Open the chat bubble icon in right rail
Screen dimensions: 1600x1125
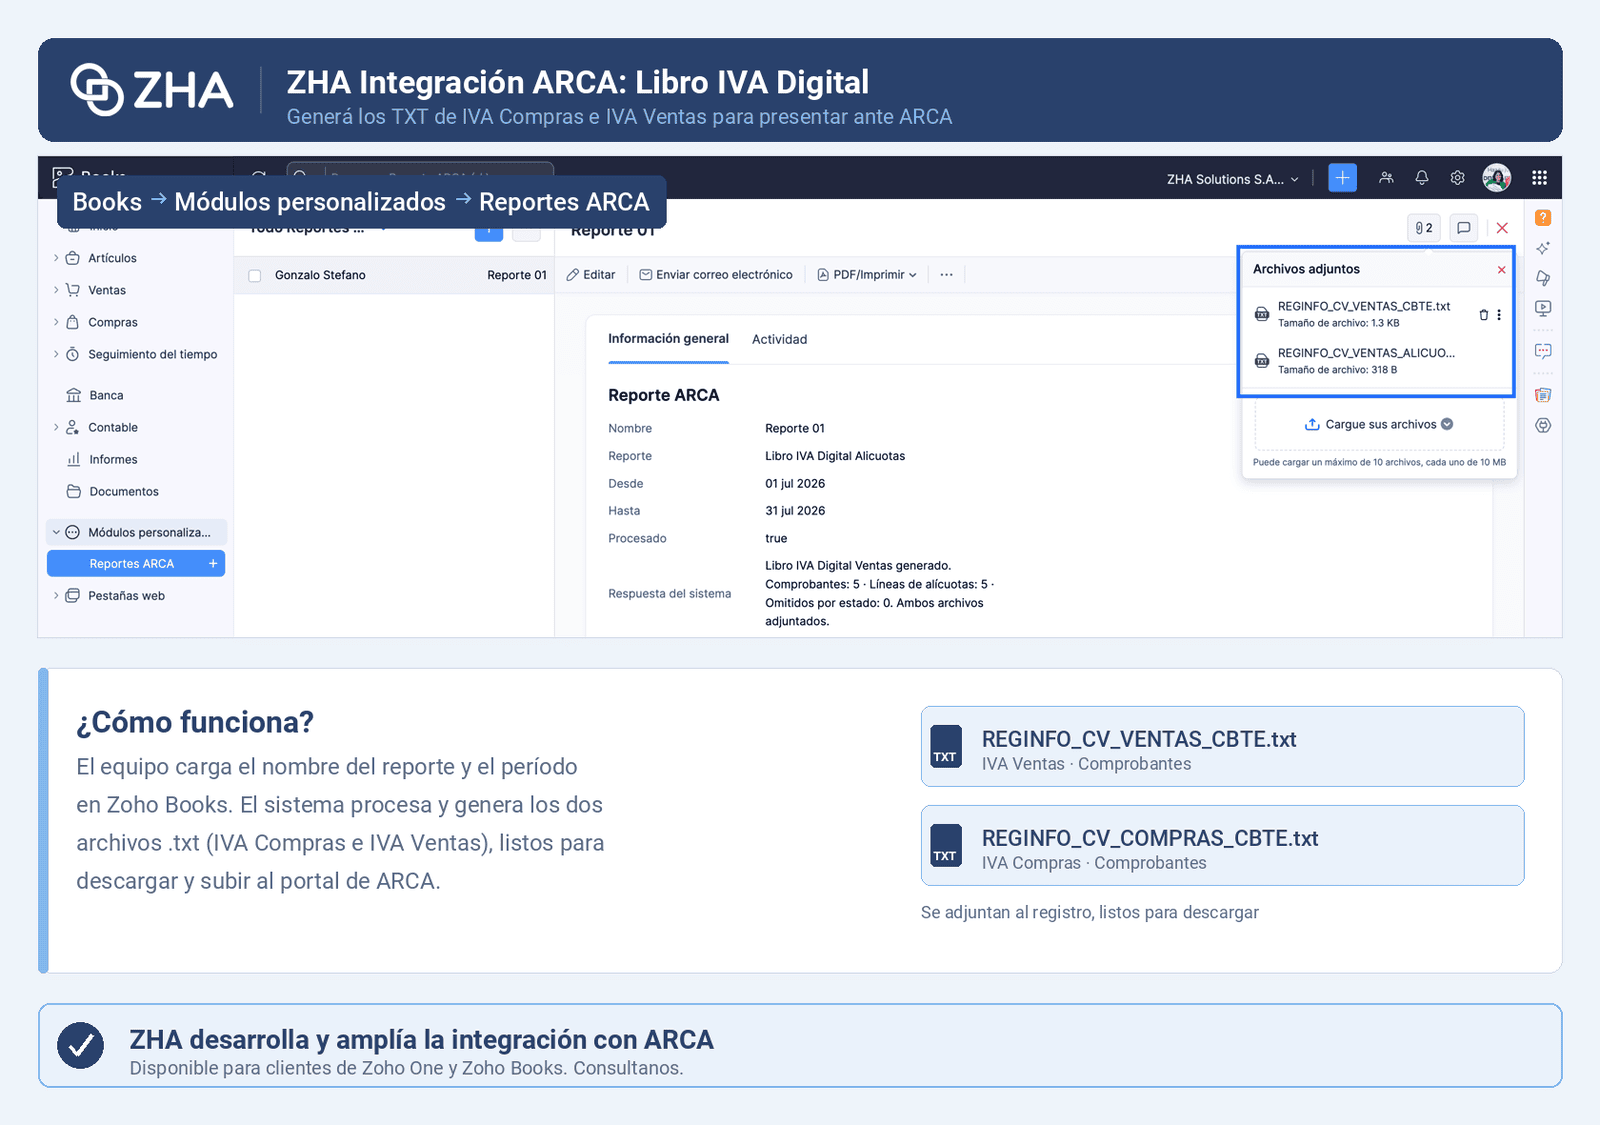click(x=1543, y=351)
